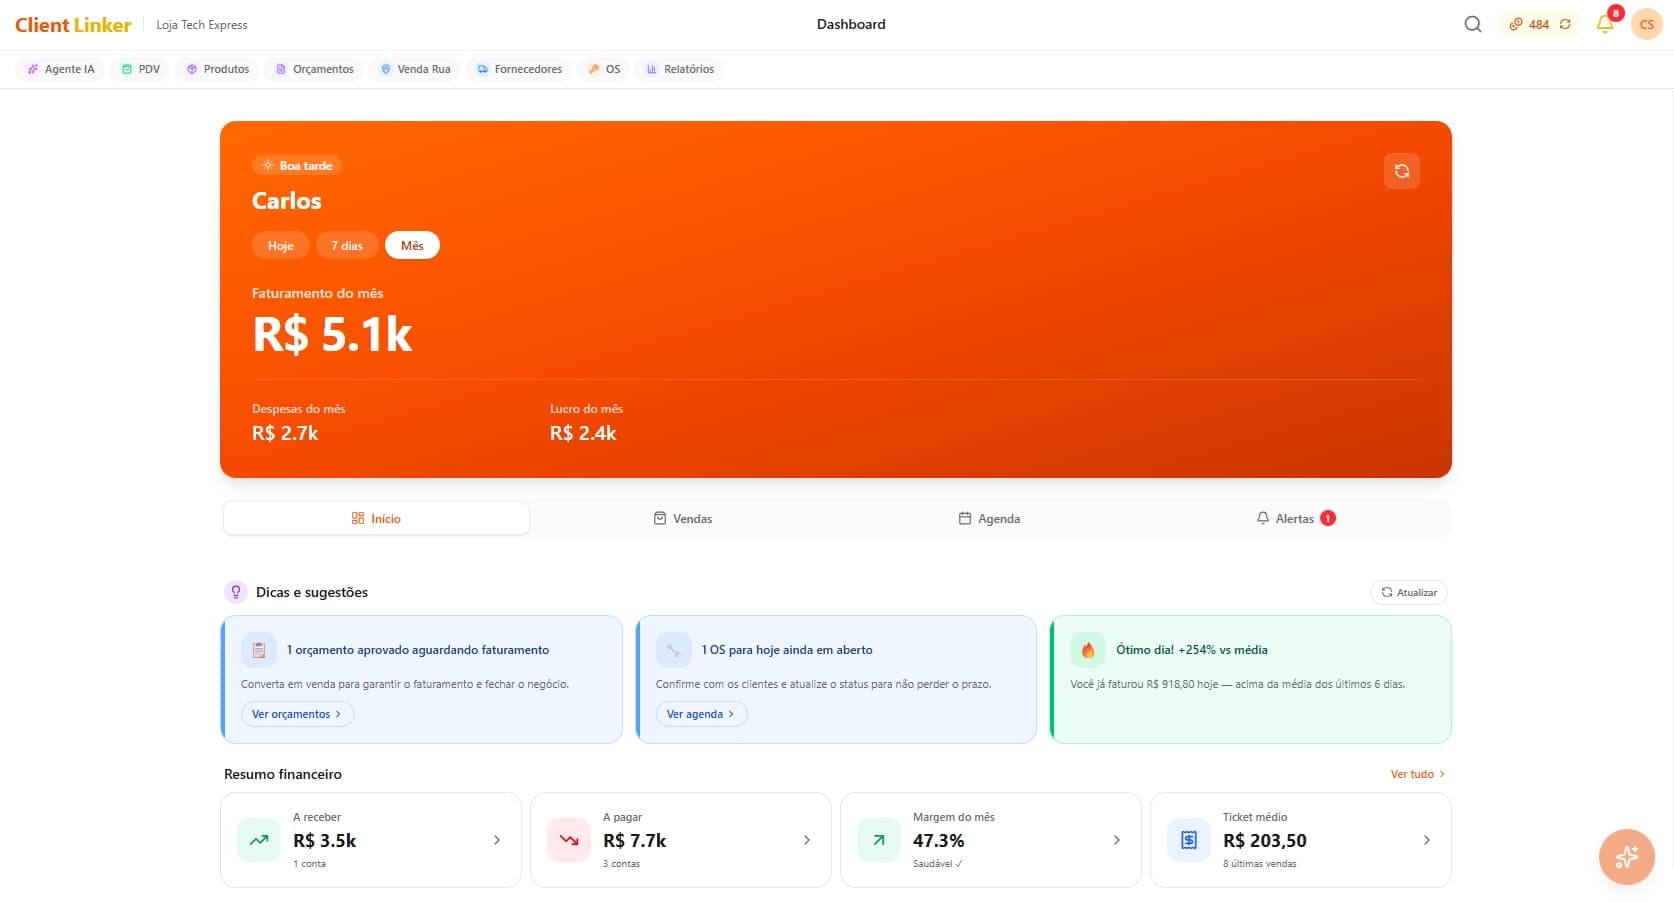
Task: Click the Faturamento value R$ 5.1k
Action: 332,334
